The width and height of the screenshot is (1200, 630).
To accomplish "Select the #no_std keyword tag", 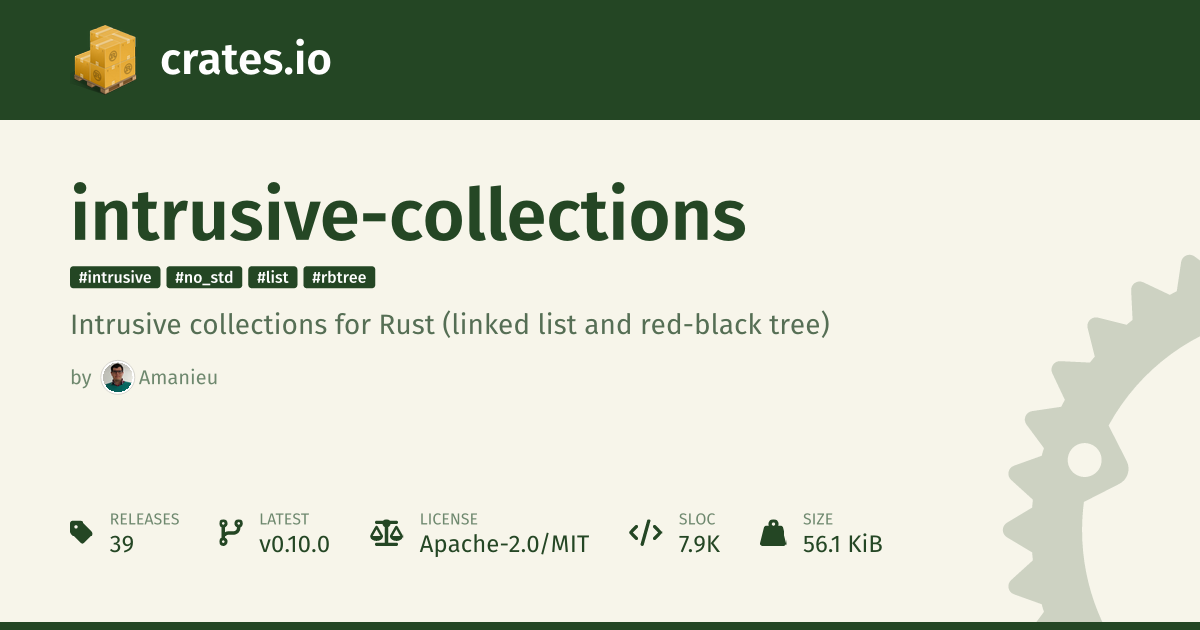I will coord(204,278).
